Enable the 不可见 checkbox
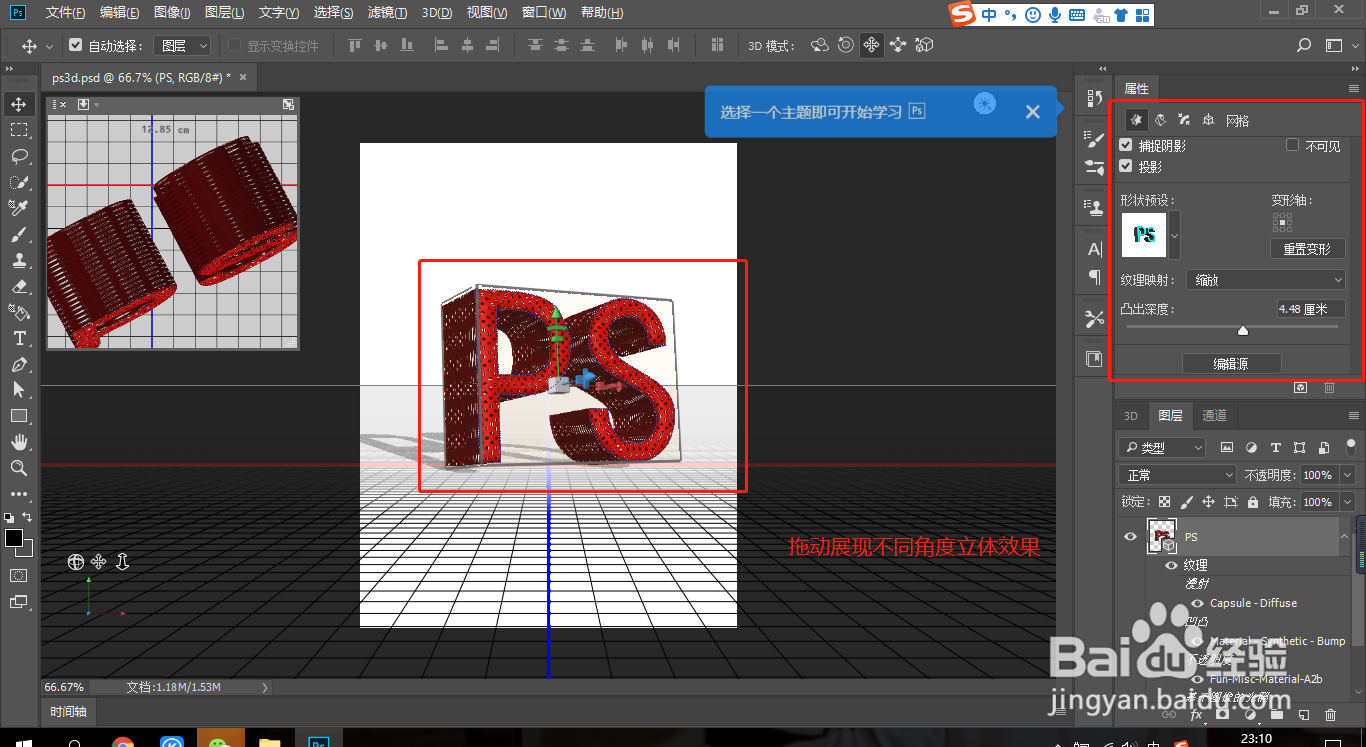1366x747 pixels. coord(1292,145)
